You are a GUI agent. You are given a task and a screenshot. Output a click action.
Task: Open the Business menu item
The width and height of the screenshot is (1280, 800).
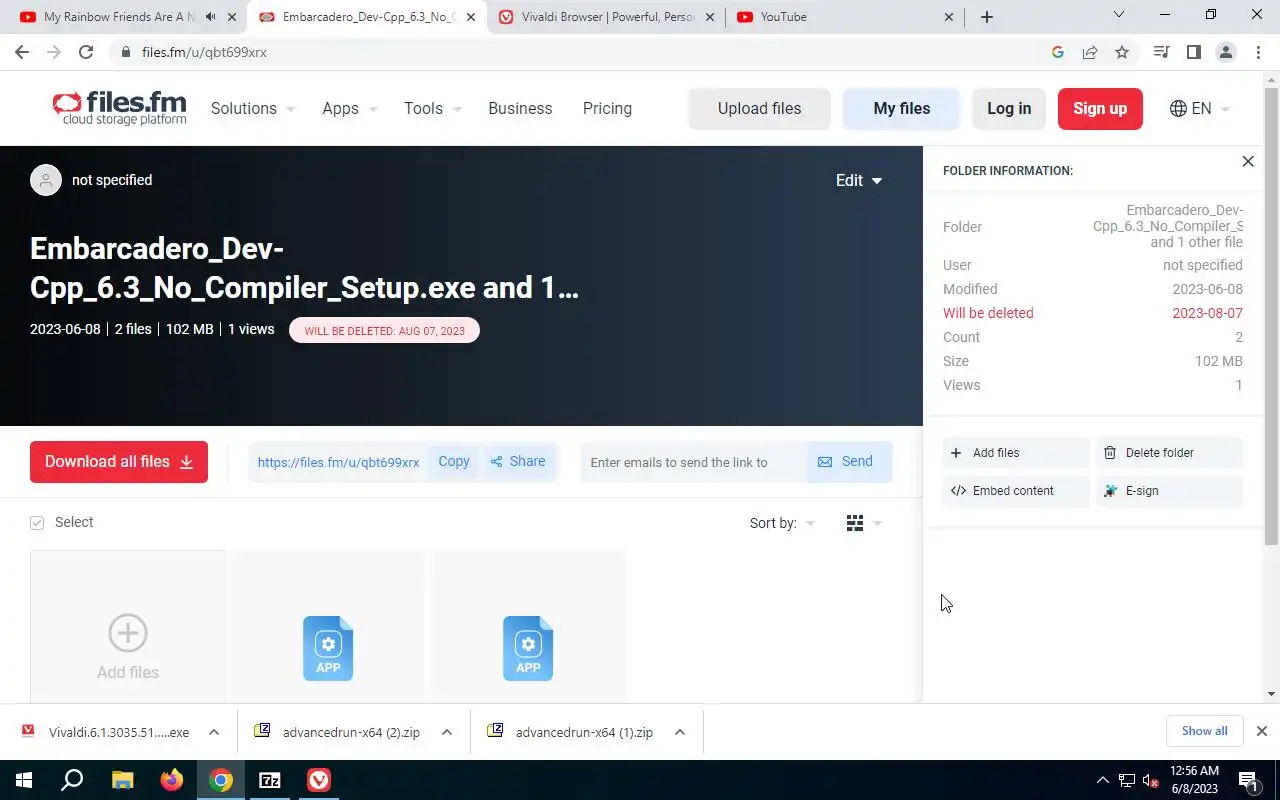(520, 108)
